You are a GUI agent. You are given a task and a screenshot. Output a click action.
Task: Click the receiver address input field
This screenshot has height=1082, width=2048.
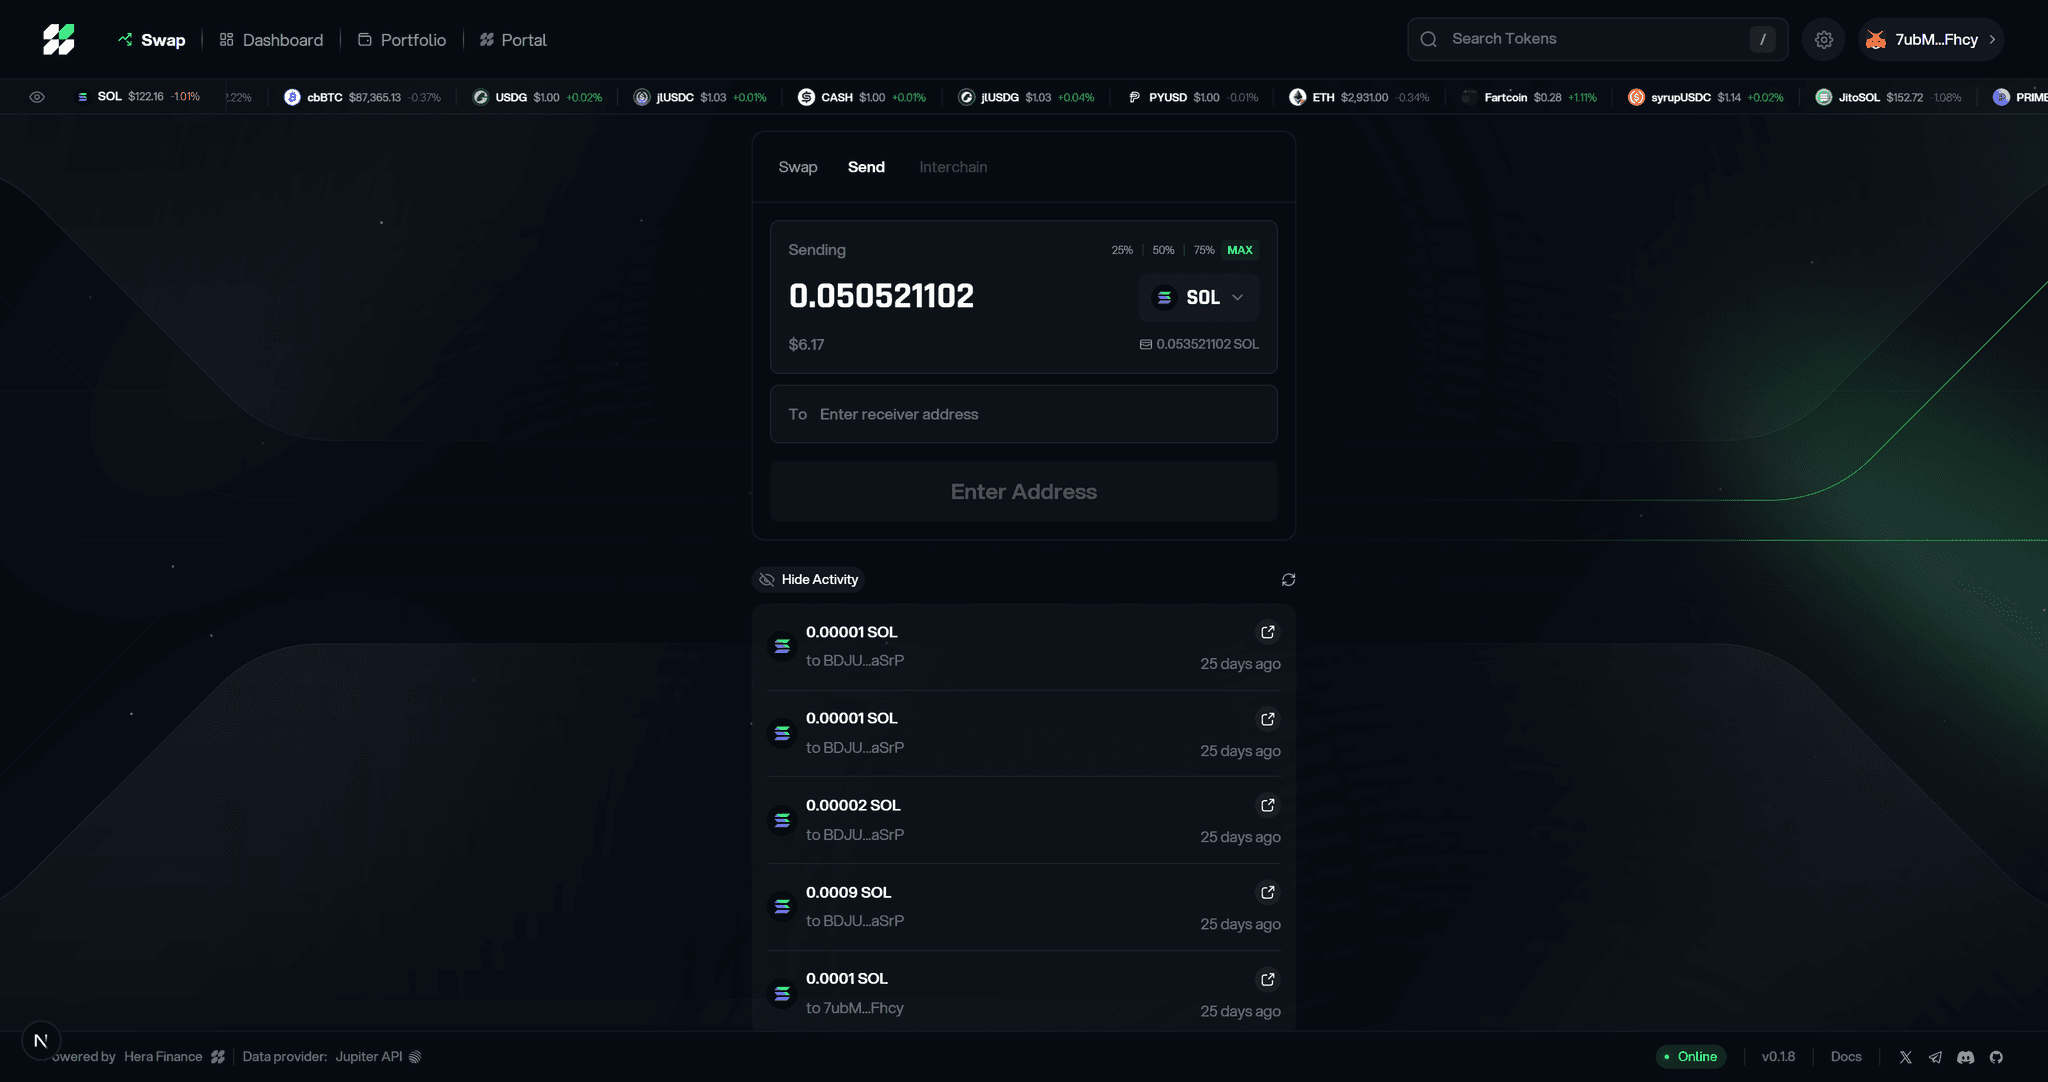(x=1022, y=414)
